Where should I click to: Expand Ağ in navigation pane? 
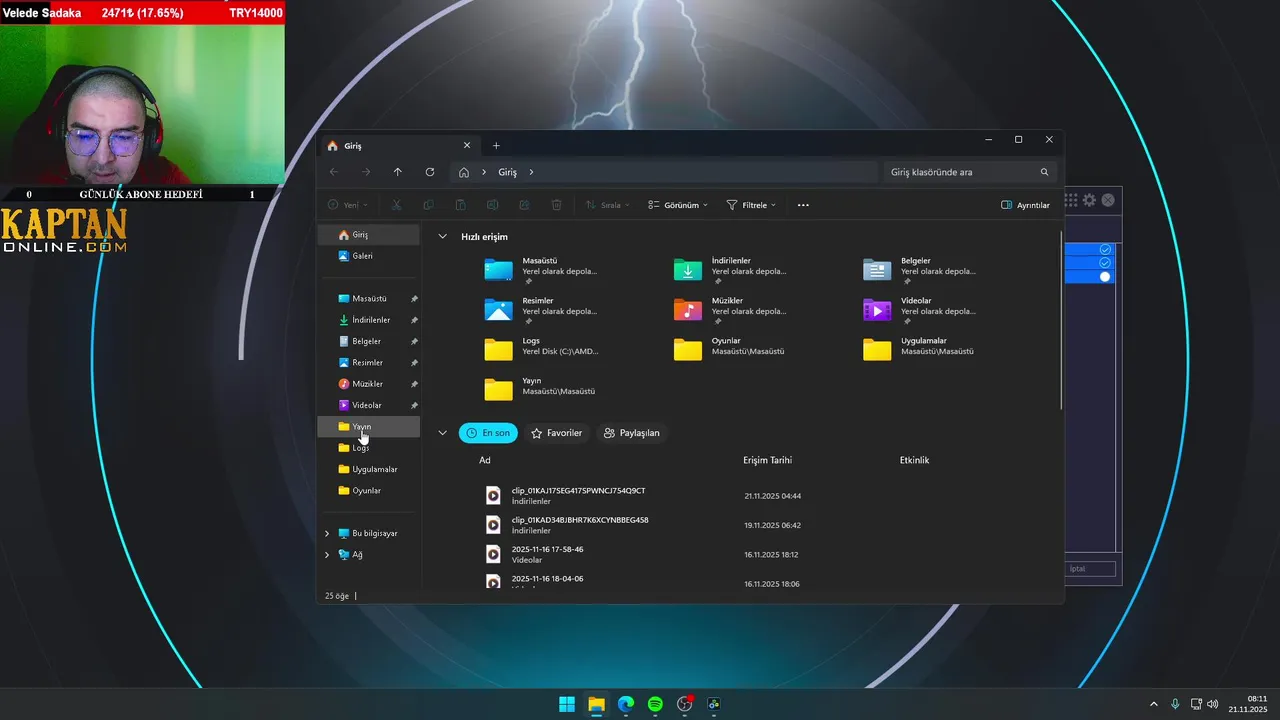click(327, 555)
